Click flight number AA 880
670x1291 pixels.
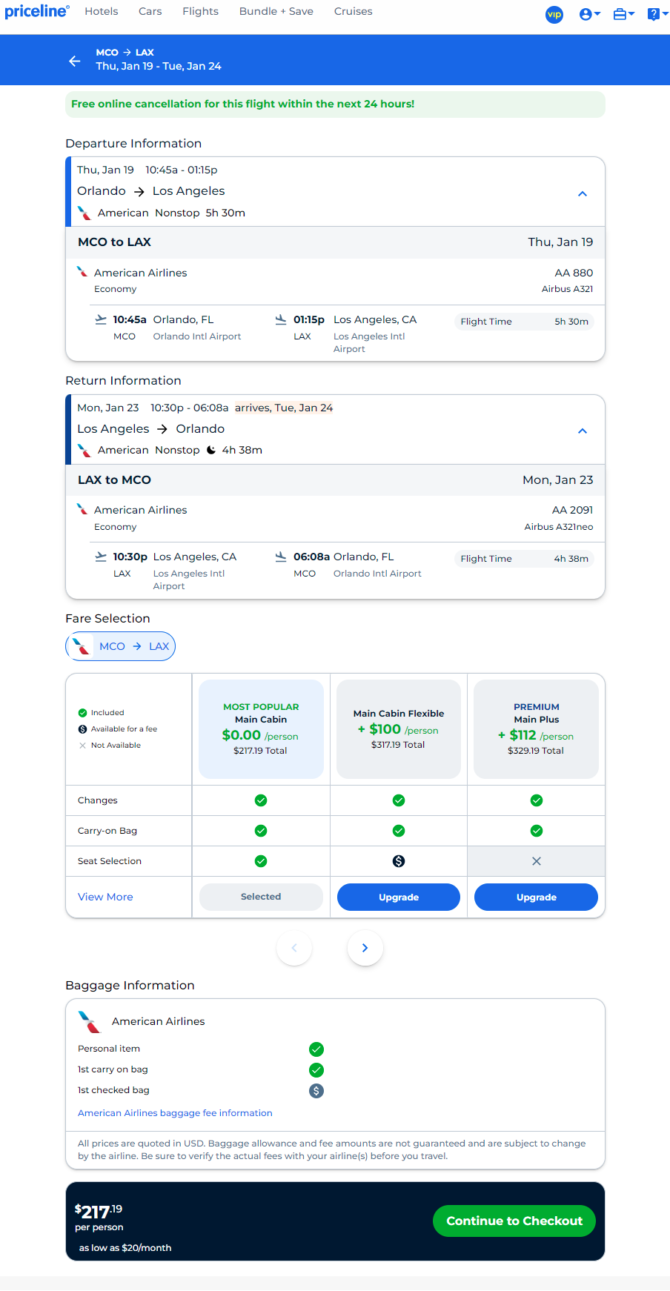[574, 273]
